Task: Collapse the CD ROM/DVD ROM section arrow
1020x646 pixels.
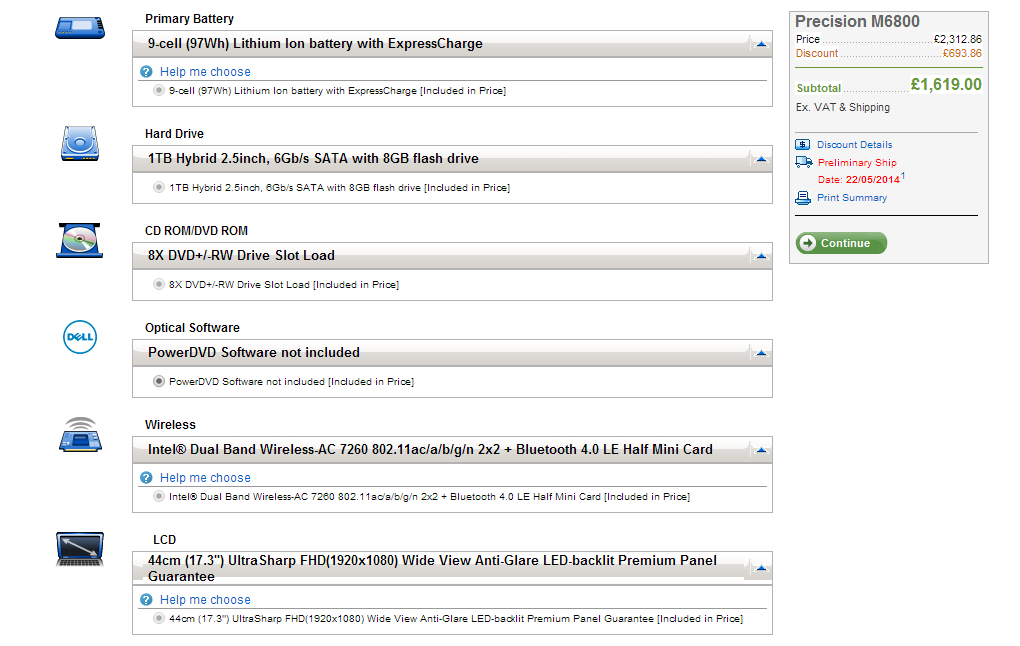Action: click(x=760, y=256)
